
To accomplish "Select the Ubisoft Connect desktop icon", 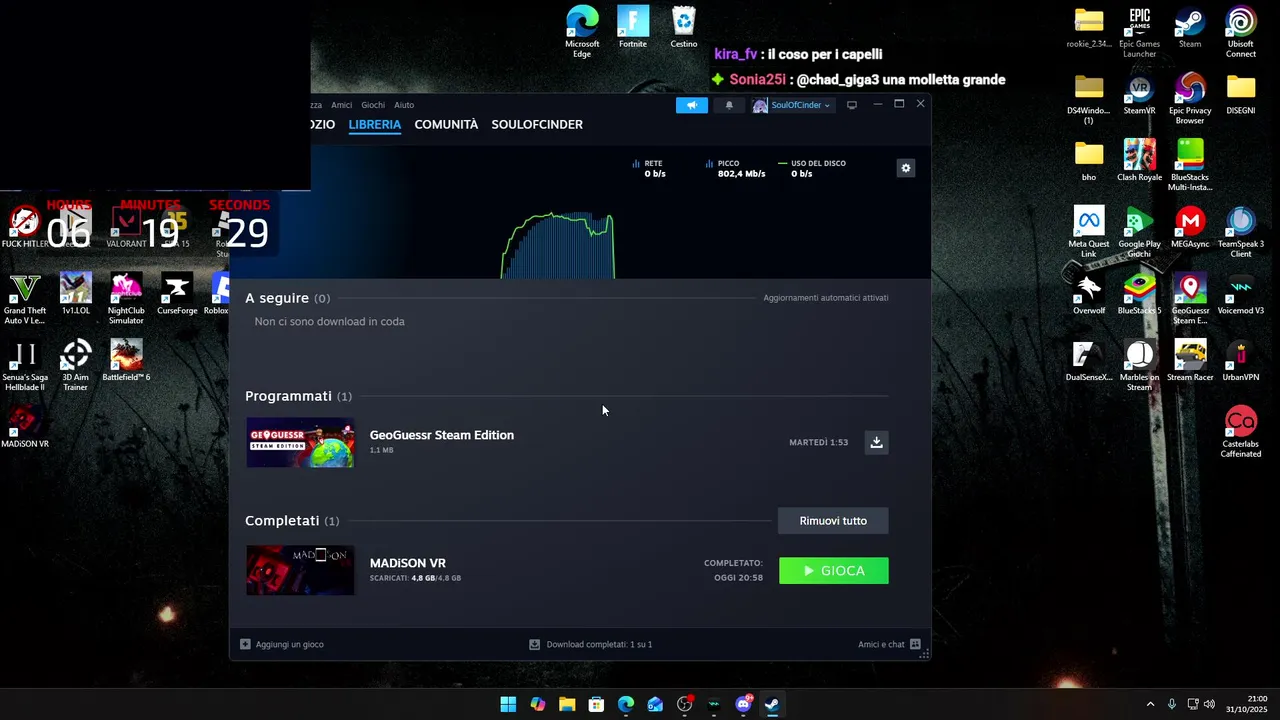I will [1241, 32].
